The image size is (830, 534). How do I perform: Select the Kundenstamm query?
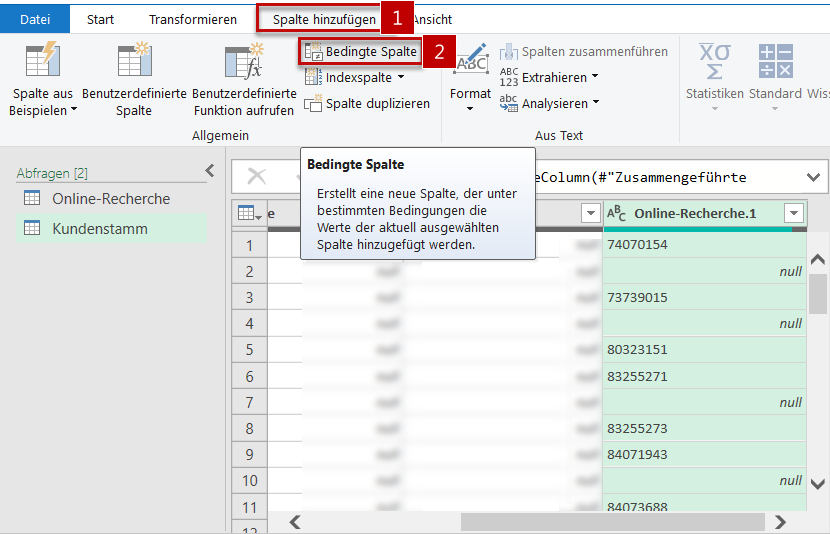click(111, 229)
